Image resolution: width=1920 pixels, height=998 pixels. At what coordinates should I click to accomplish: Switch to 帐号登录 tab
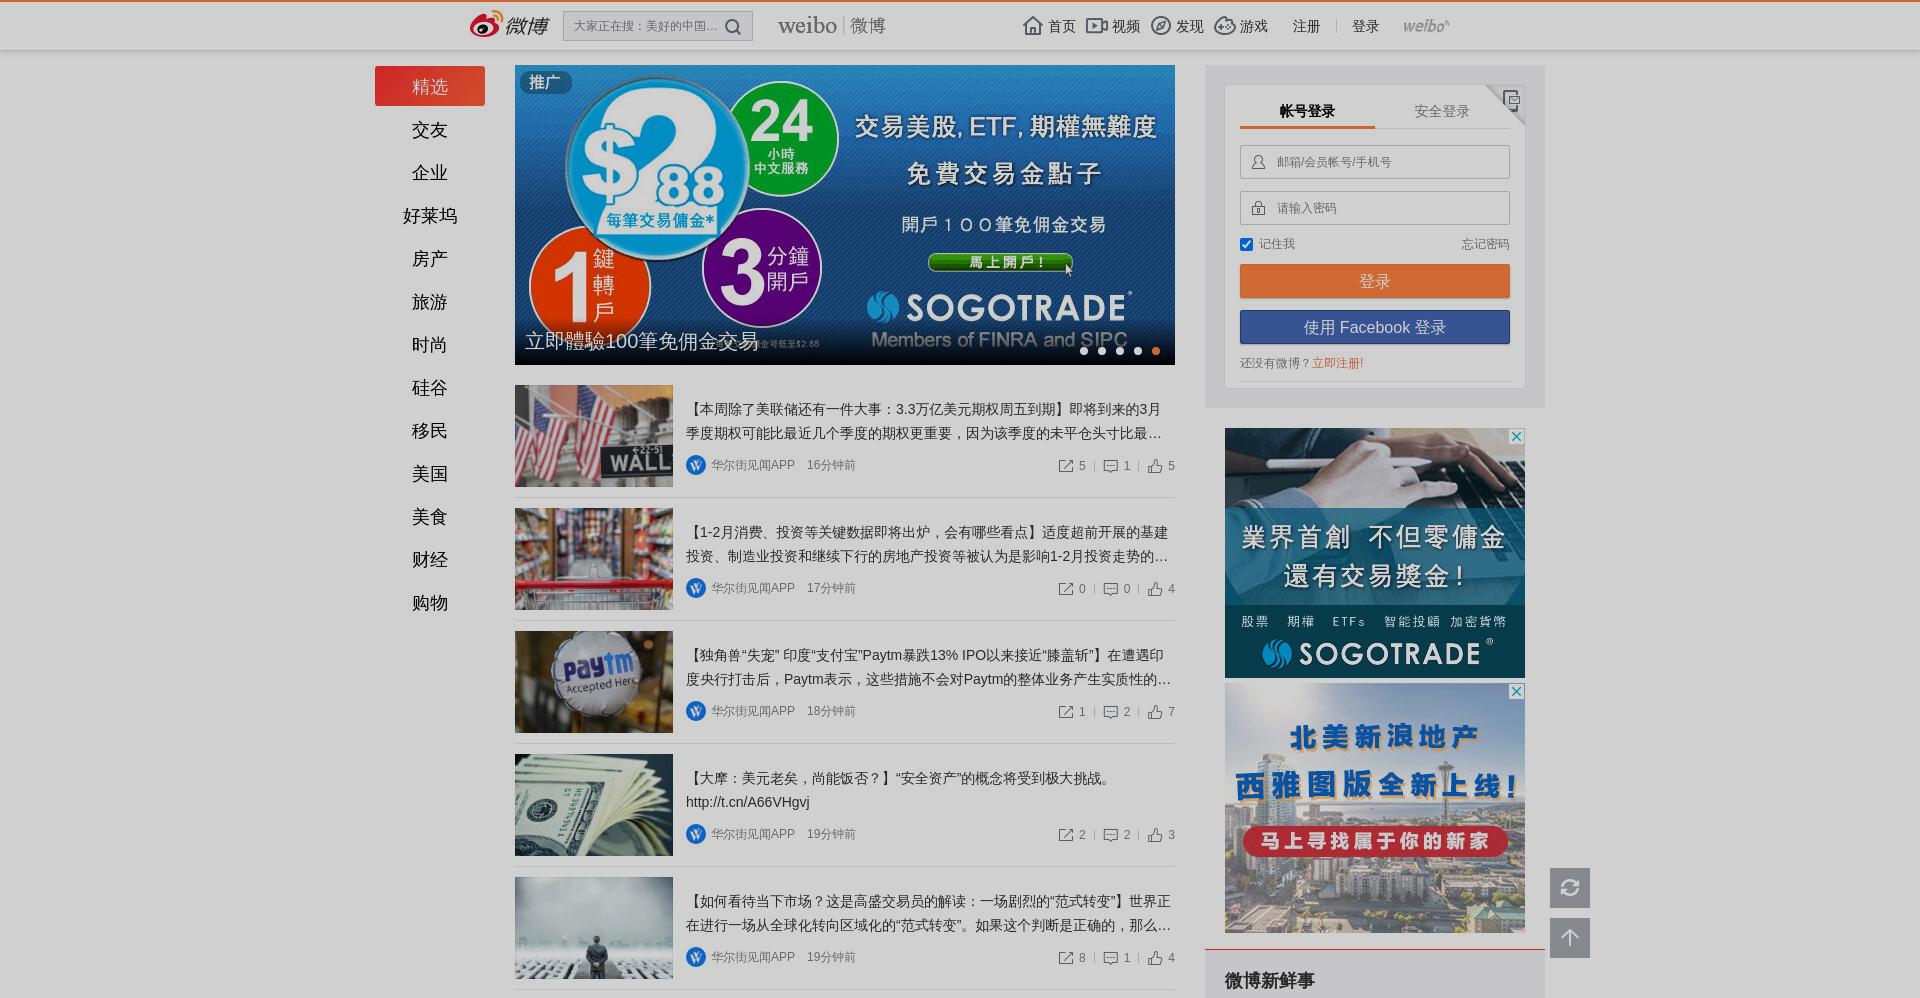click(1307, 111)
